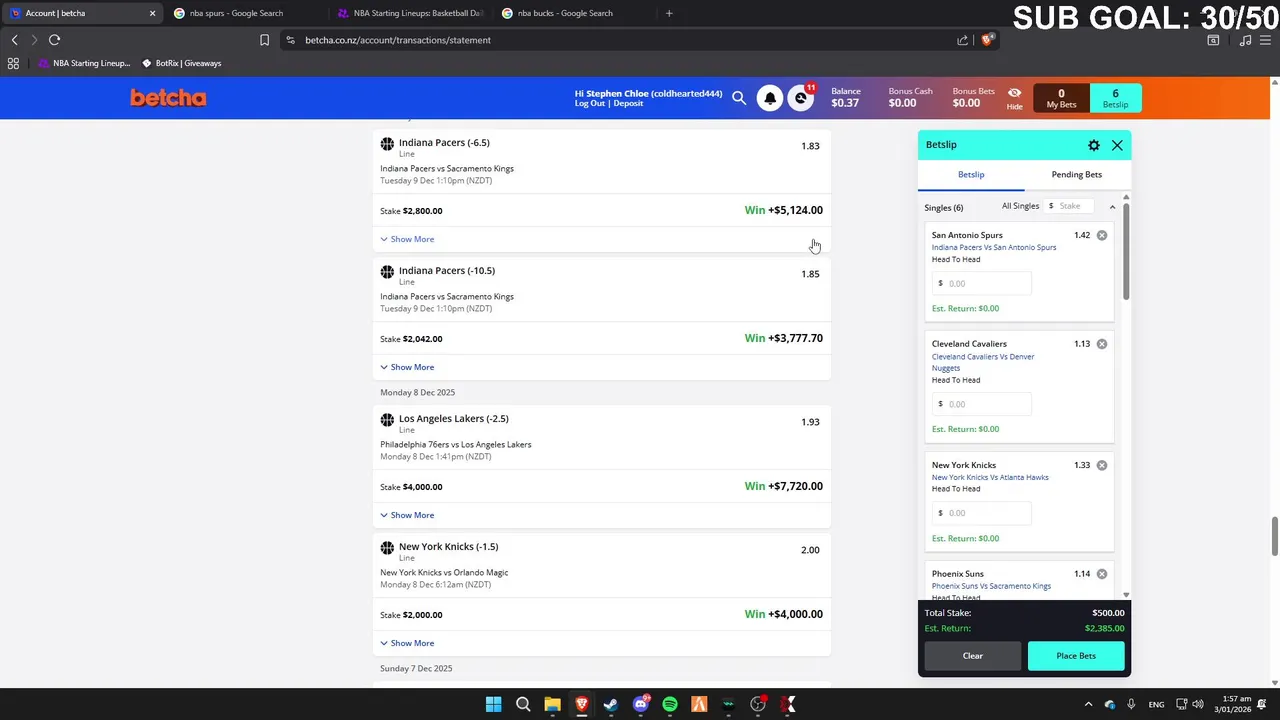Reload the page
Viewport: 1280px width, 720px height.
pyautogui.click(x=54, y=40)
